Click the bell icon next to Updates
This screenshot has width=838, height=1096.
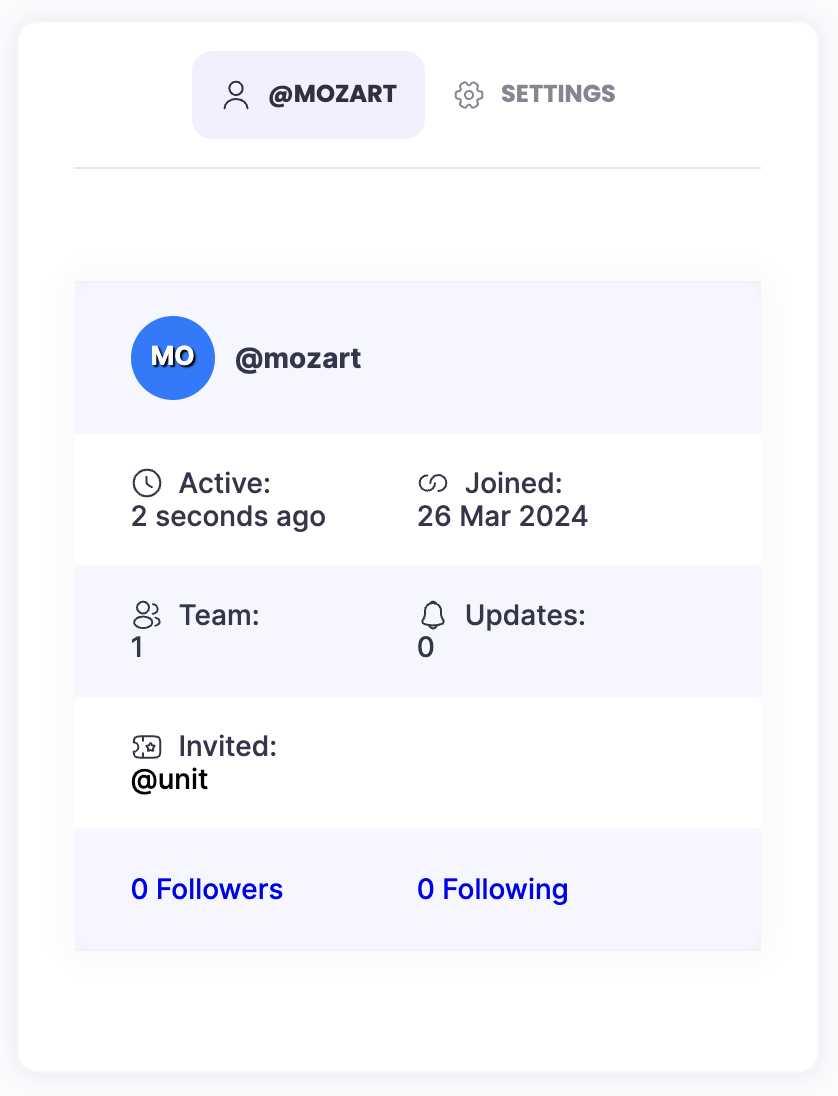click(x=432, y=615)
